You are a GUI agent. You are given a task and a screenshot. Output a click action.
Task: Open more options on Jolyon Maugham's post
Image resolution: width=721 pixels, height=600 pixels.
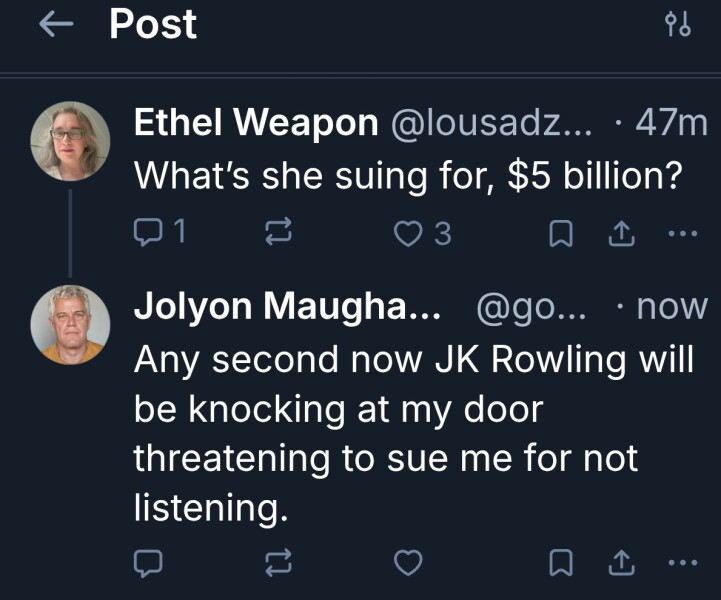680,565
